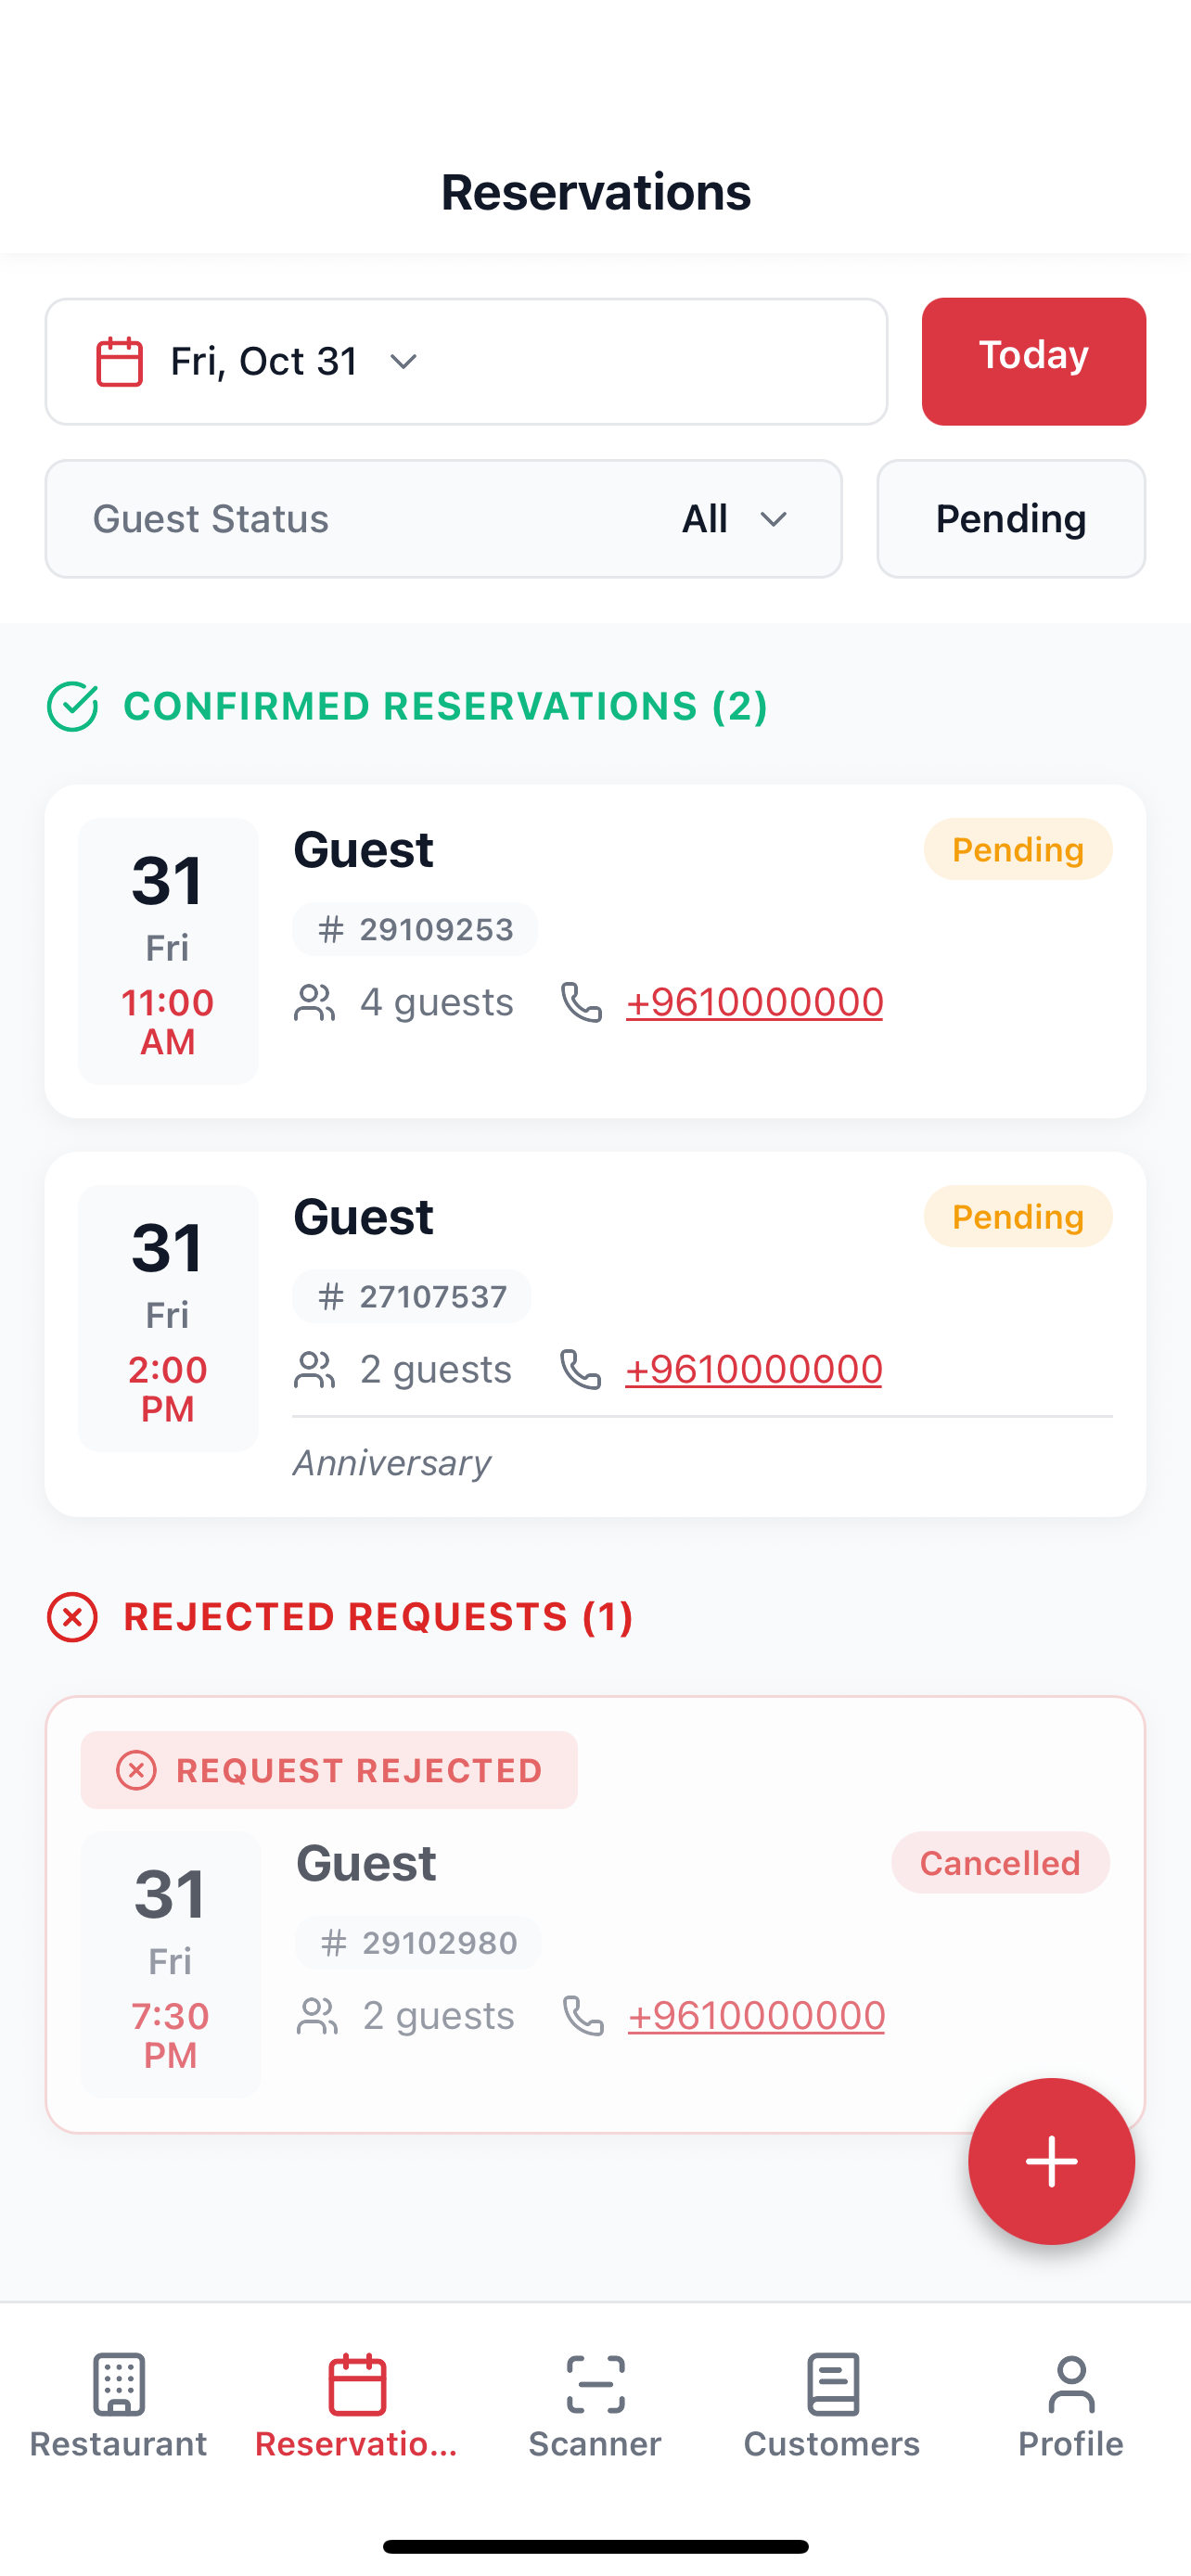Select reservation ID tag 29102980
Screen dimensions: 1191x2576
point(418,1943)
